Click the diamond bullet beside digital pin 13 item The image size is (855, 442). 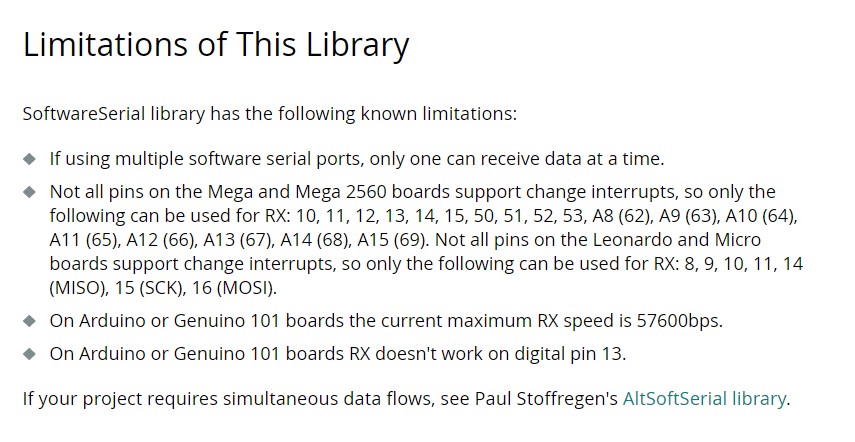[x=30, y=354]
